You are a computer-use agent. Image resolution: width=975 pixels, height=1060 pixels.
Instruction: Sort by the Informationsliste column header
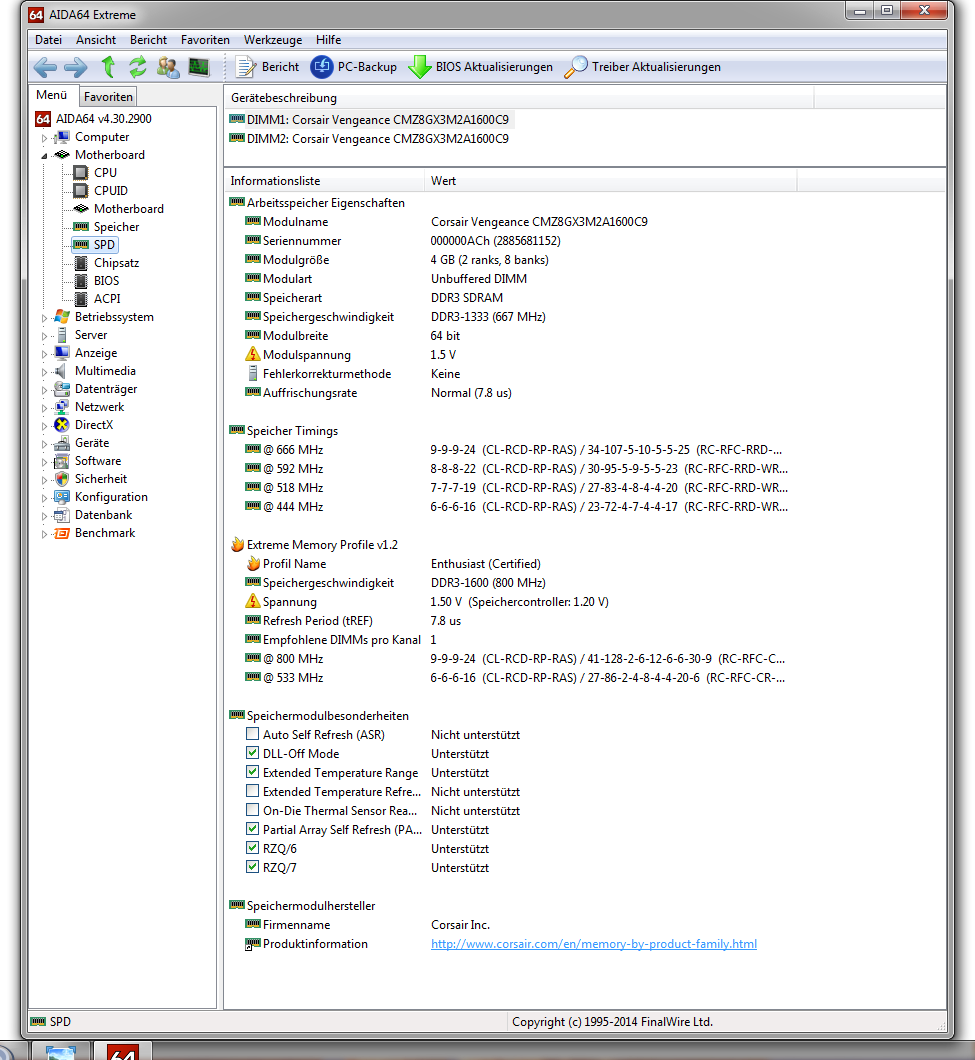pyautogui.click(x=325, y=180)
